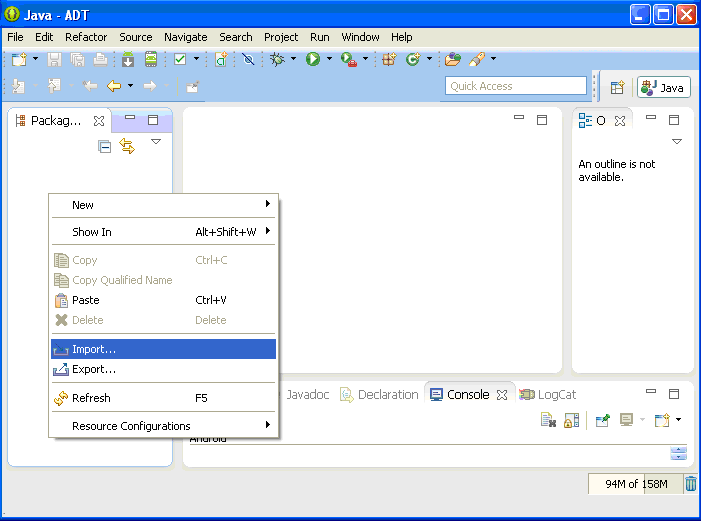Select the Java perspective button
701x521 pixels.
664,87
